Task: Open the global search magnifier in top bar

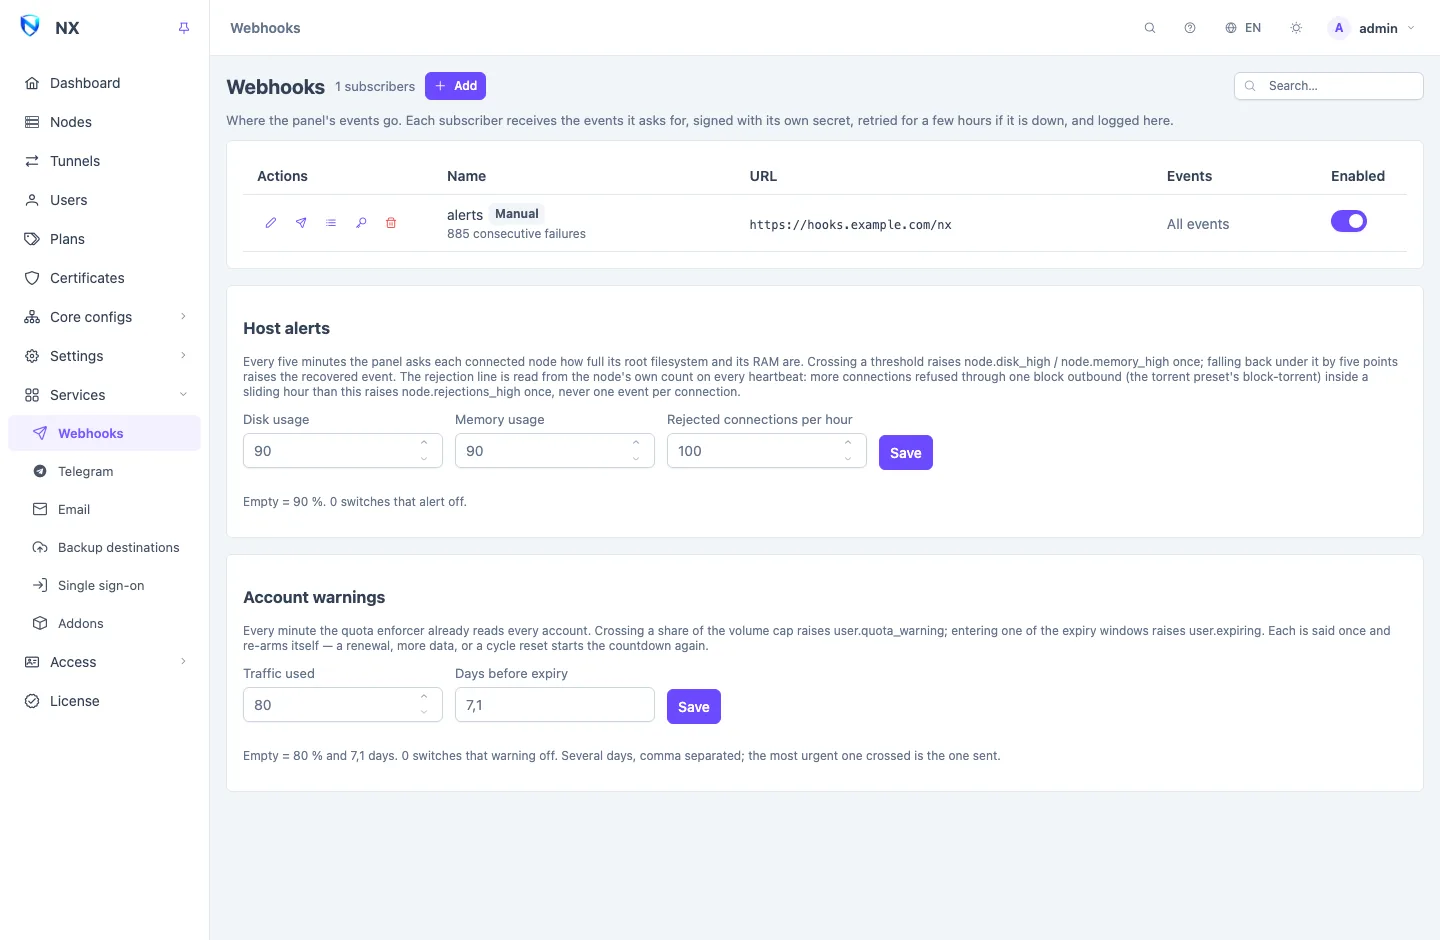Action: tap(1150, 28)
